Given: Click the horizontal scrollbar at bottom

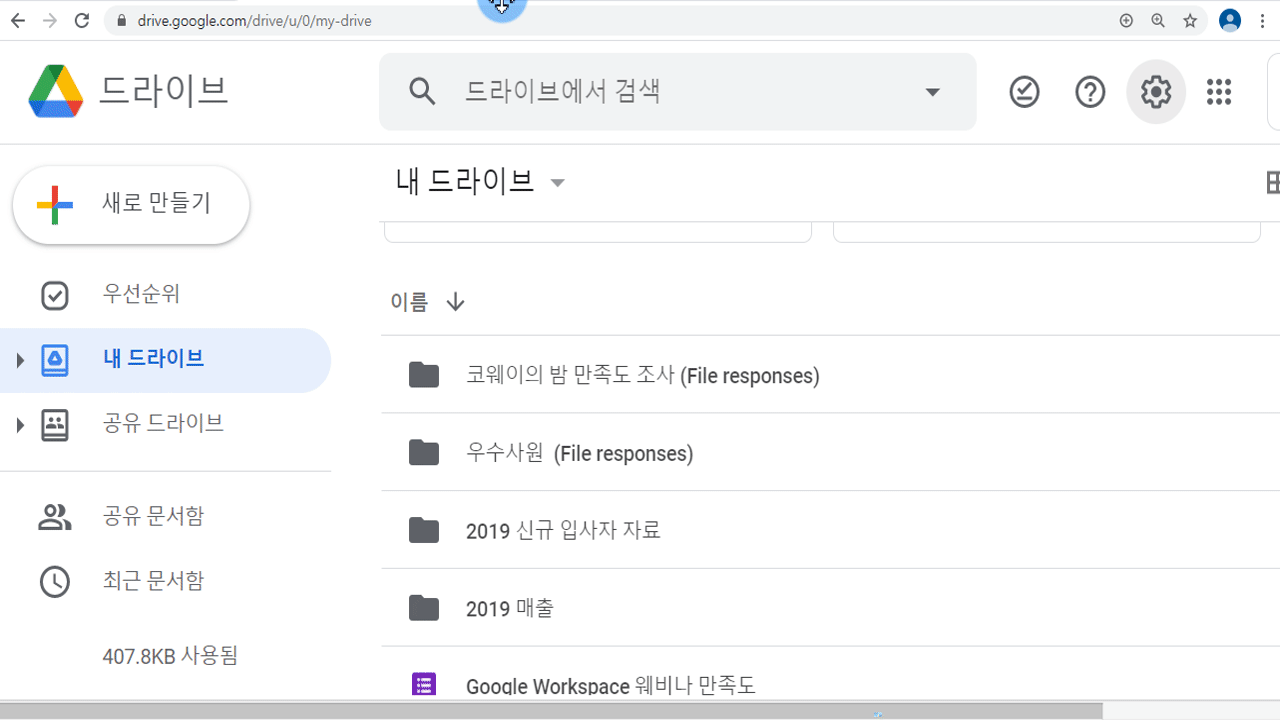Looking at the screenshot, I should tap(551, 711).
